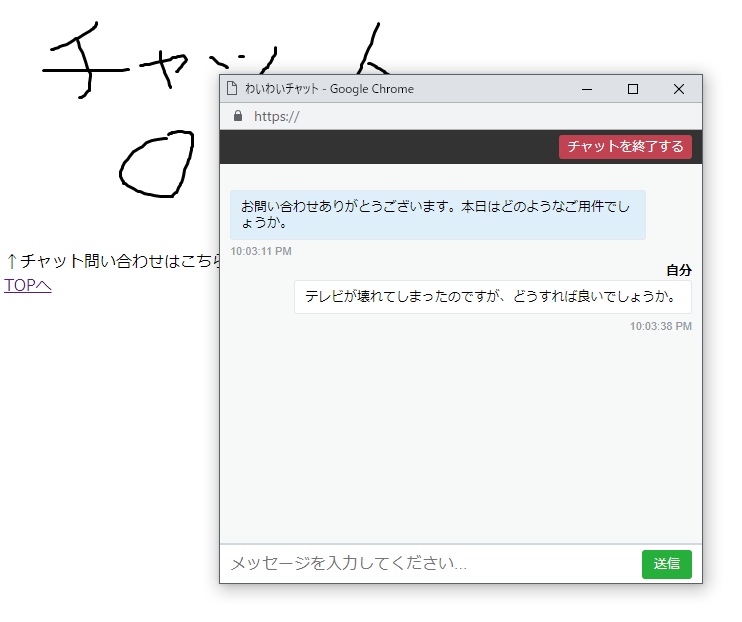Viewport: 742px width, 622px height.
Task: Click the timestamp 10:03:38 PM
Action: pyautogui.click(x=661, y=326)
